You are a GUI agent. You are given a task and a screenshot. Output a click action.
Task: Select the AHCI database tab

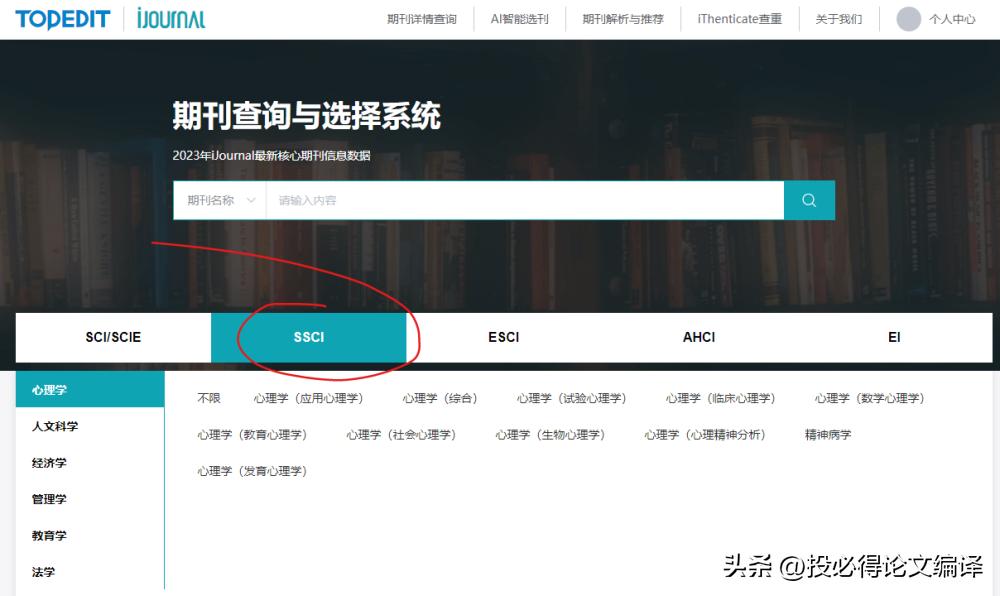tap(698, 337)
